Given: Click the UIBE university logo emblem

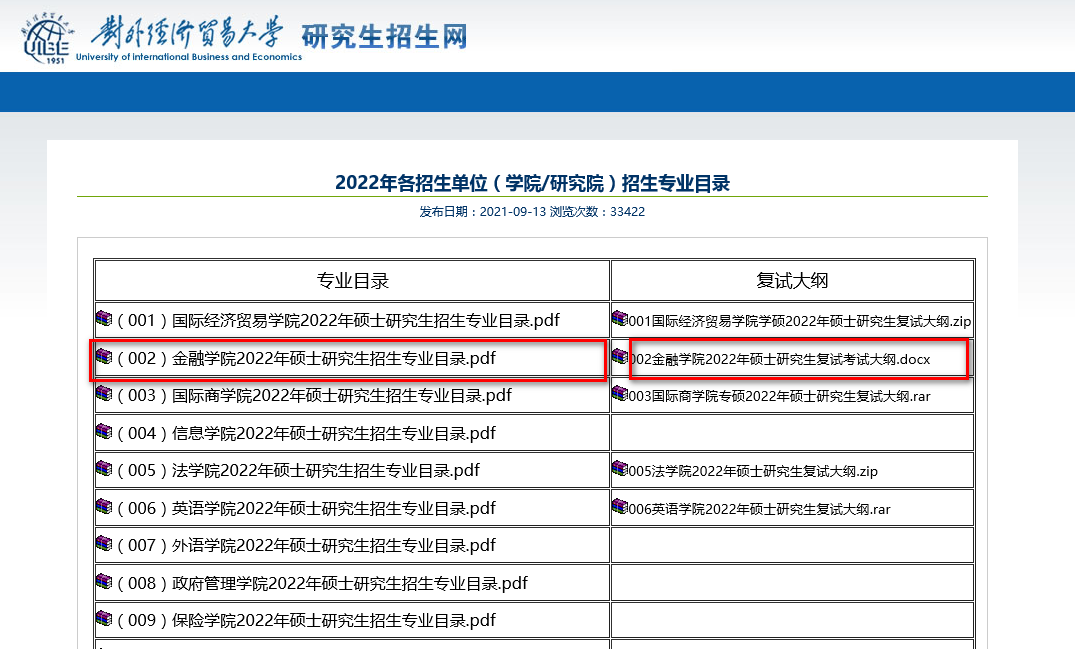Looking at the screenshot, I should [x=47, y=37].
